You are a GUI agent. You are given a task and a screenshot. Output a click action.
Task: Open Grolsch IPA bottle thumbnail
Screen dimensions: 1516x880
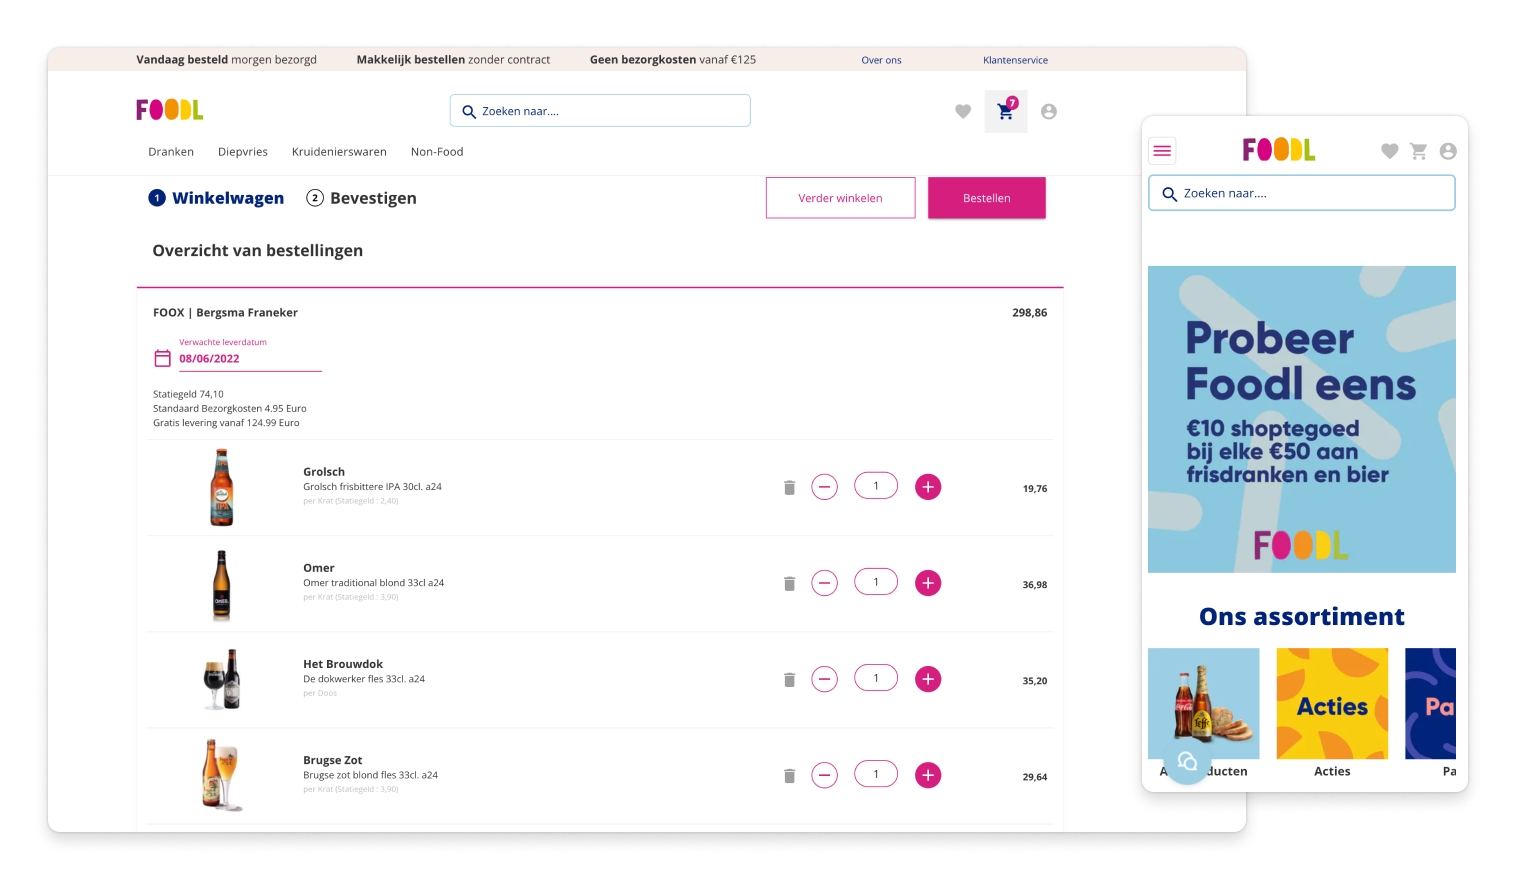221,487
